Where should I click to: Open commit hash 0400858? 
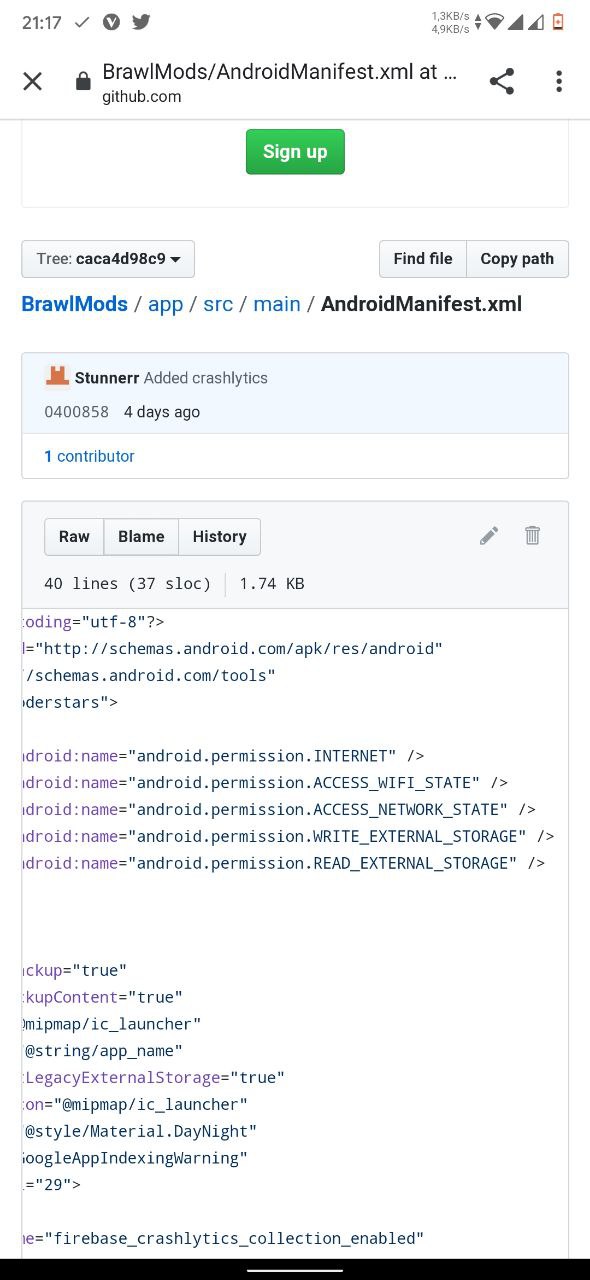coord(76,412)
